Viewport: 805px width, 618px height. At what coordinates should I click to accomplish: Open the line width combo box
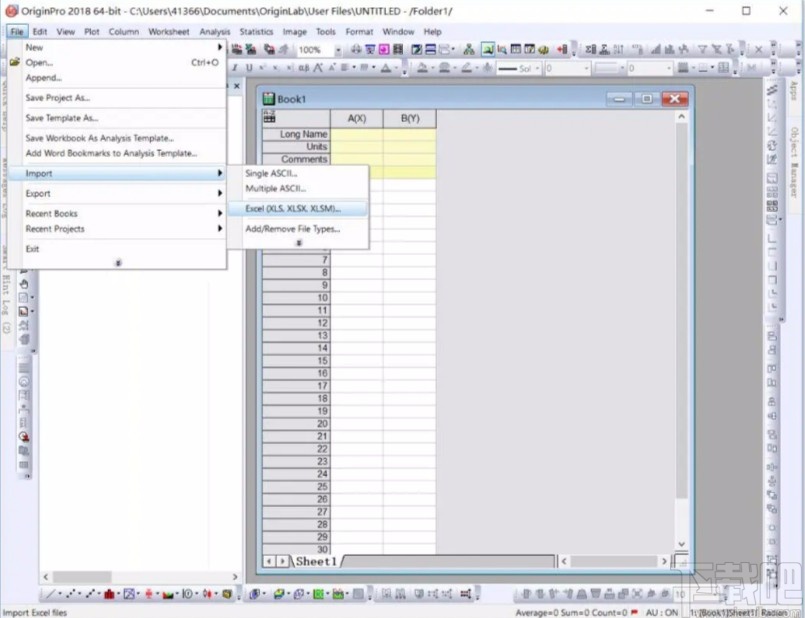click(x=567, y=68)
